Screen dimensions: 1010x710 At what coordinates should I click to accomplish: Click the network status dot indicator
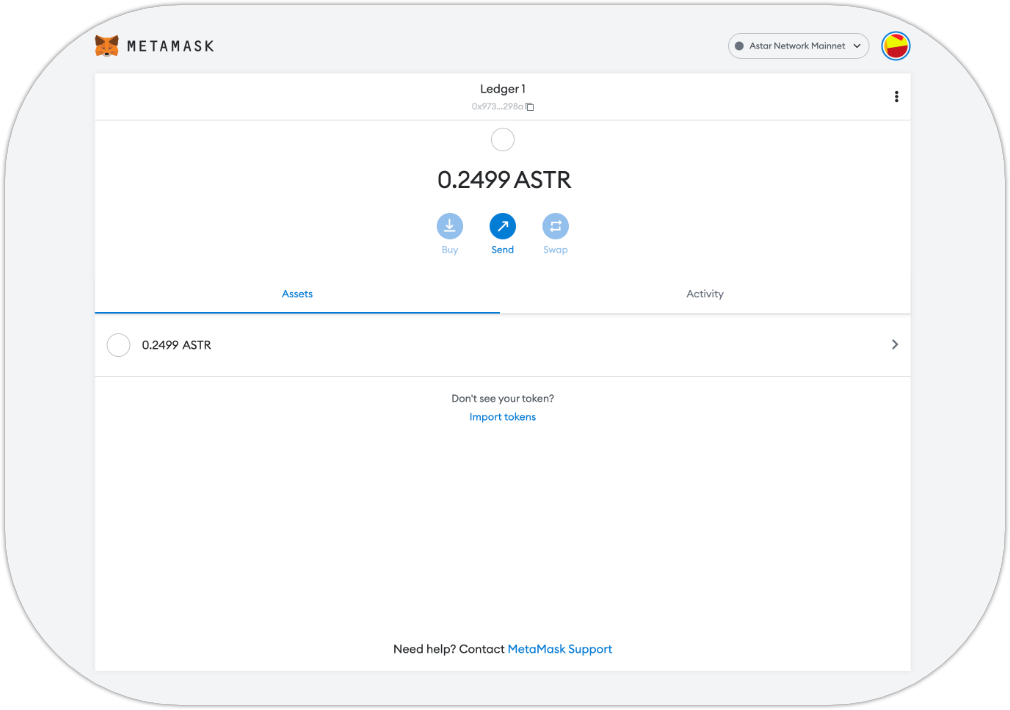(x=739, y=46)
